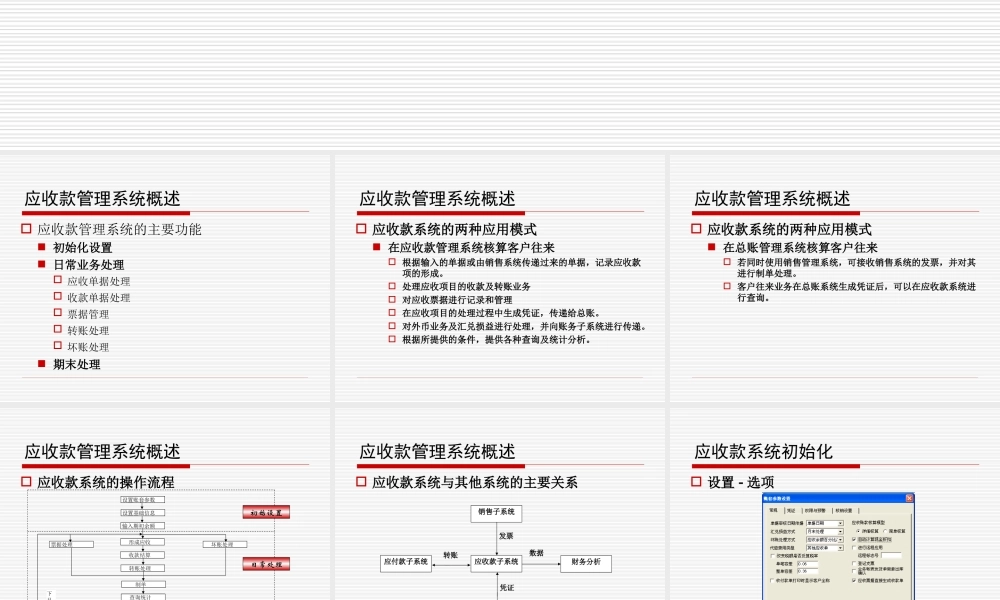
Task: Click the red square bullet before 应收款管理系统的主要功能
Action: pyautogui.click(x=26, y=228)
